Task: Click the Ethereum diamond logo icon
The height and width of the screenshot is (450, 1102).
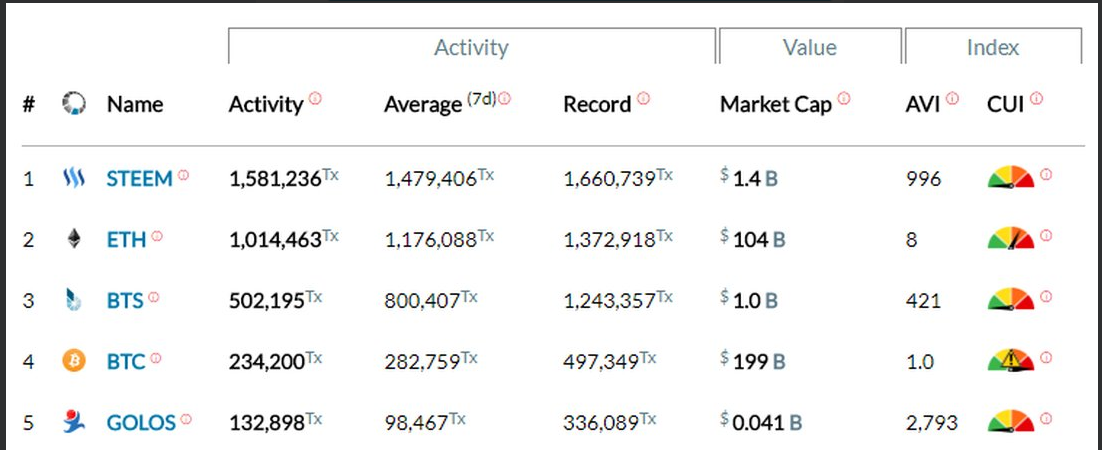Action: click(73, 240)
